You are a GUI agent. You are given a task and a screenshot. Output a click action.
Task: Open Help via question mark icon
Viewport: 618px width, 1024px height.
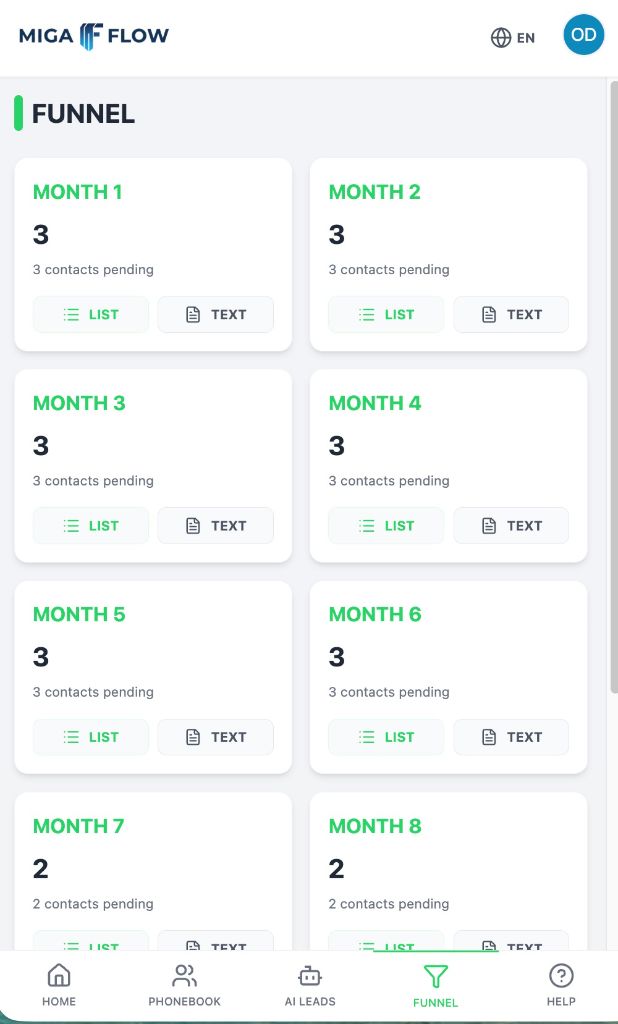561,974
